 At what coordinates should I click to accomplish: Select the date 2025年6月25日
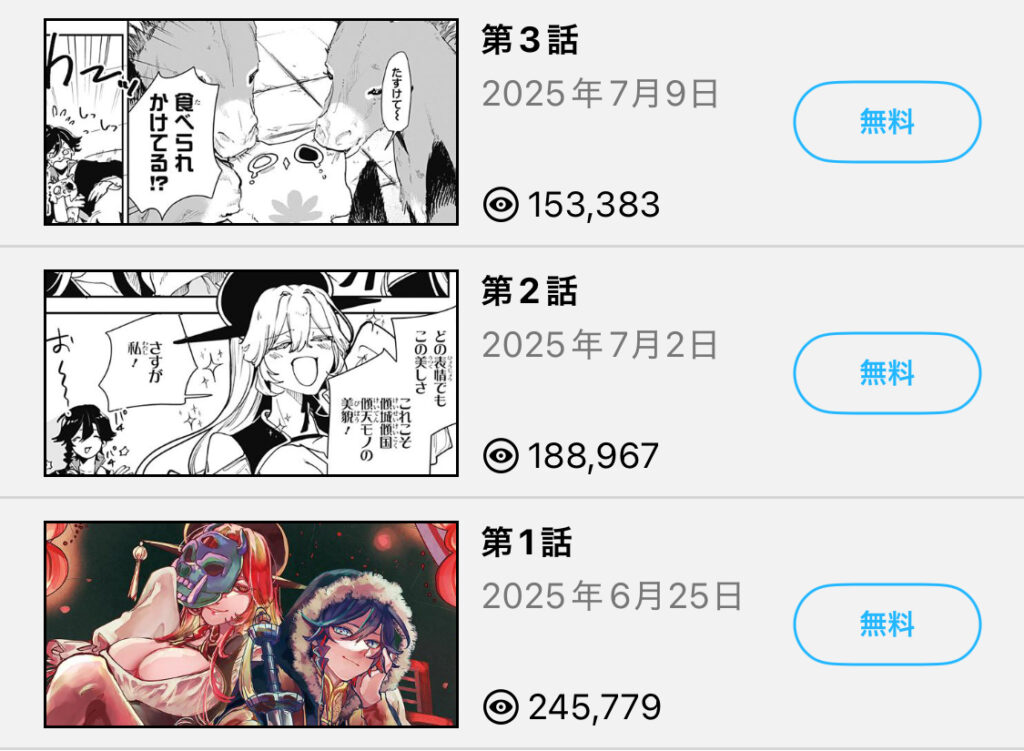pyautogui.click(x=612, y=596)
